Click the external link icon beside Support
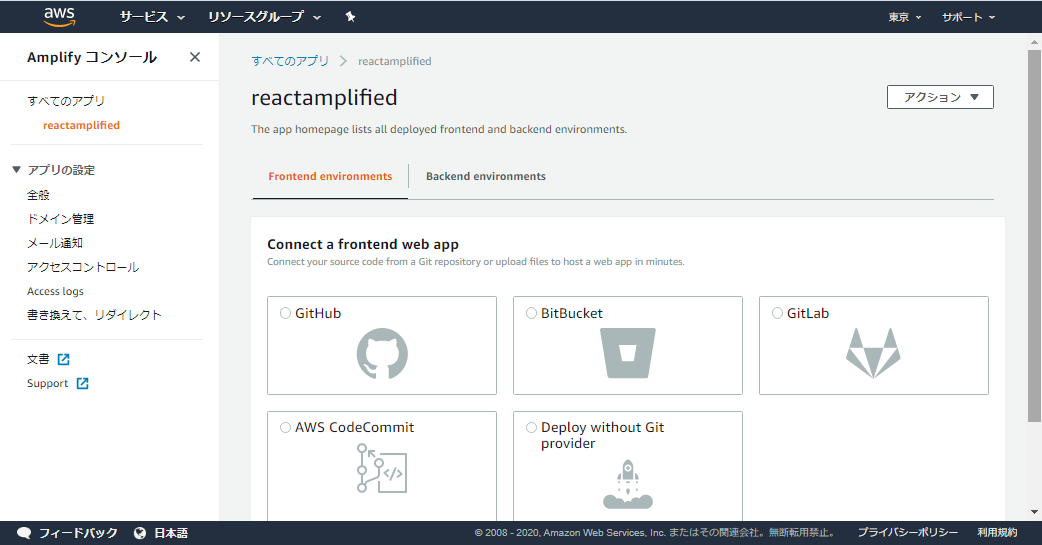Viewport: 1042px width, 545px height. pos(82,383)
